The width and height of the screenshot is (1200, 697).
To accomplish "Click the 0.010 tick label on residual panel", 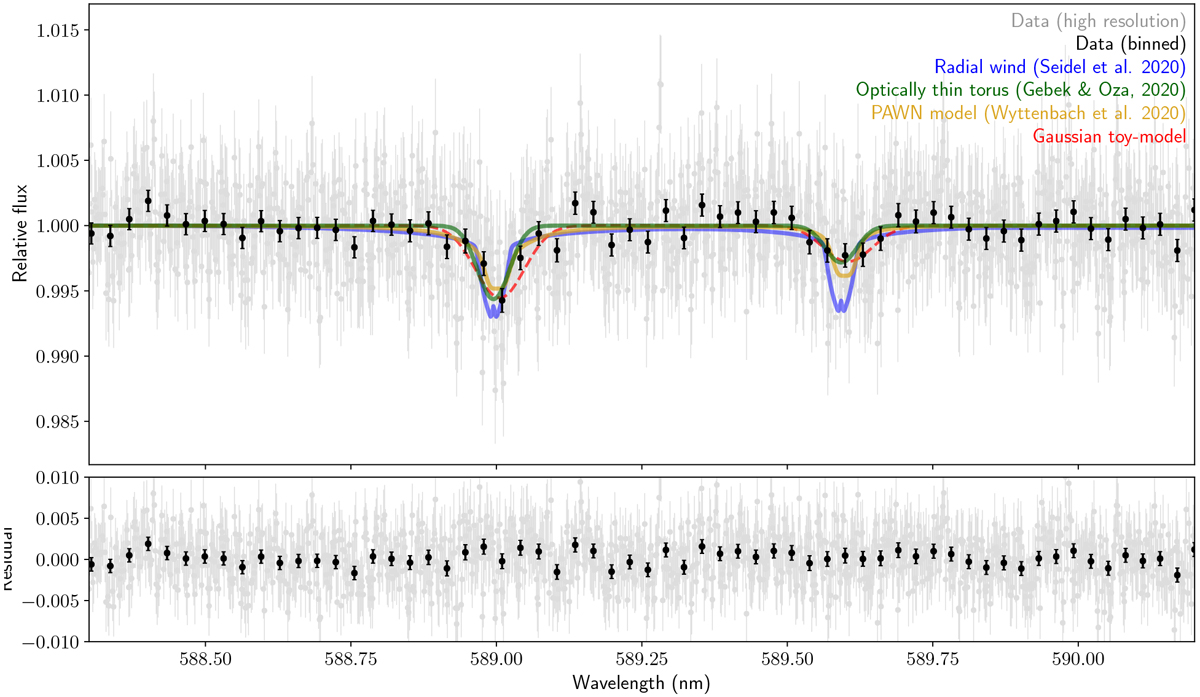I will (57, 478).
